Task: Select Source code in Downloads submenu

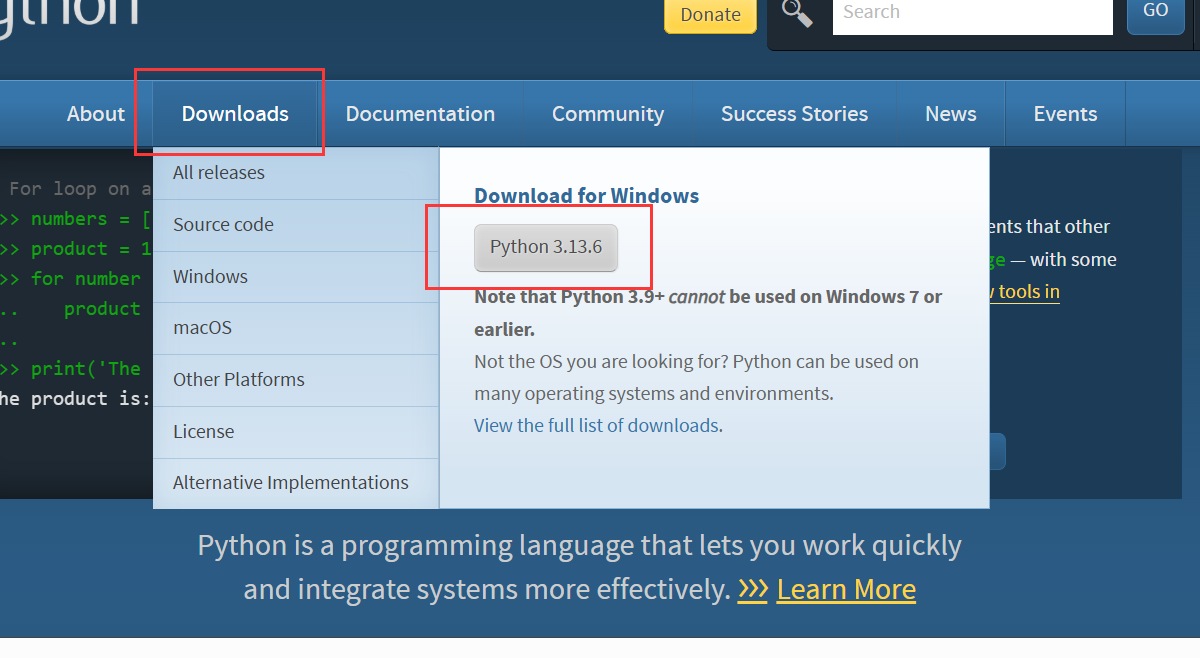Action: 296,225
